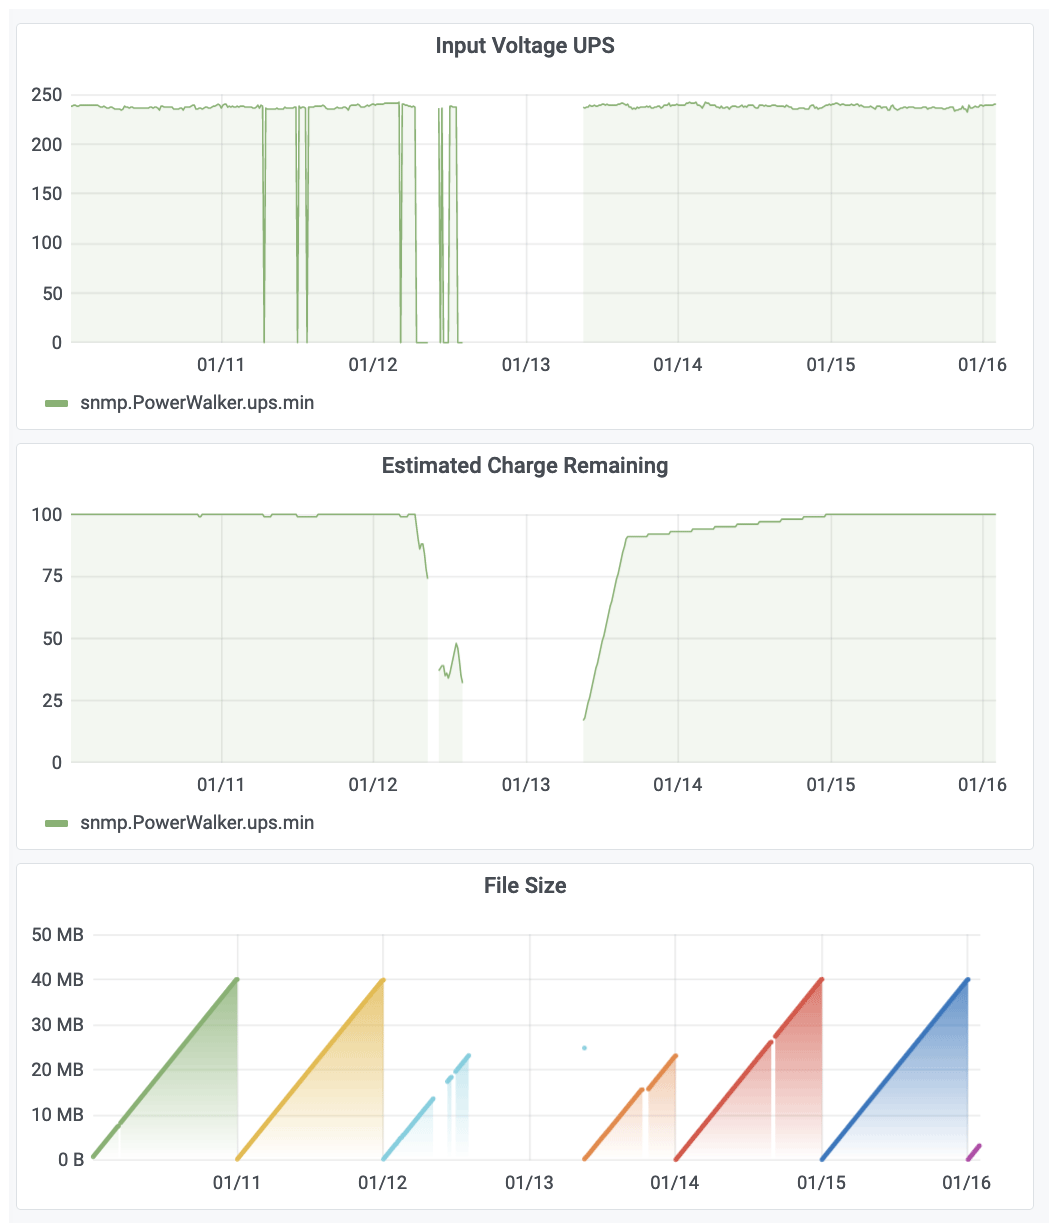Toggle snmp.PowerWalker.ups.min legend label in Input Voltage panel

197,403
